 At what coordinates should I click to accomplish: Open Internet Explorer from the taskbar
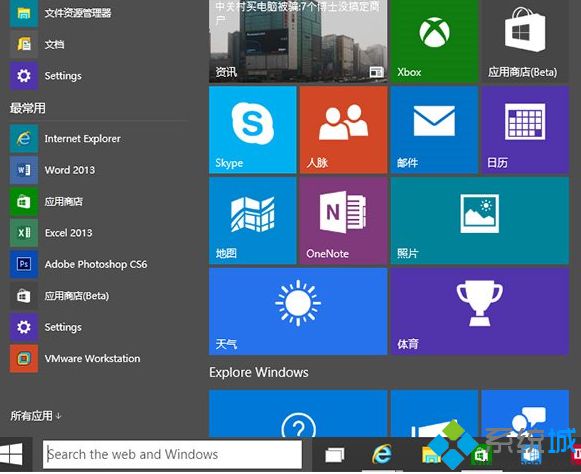coord(382,454)
